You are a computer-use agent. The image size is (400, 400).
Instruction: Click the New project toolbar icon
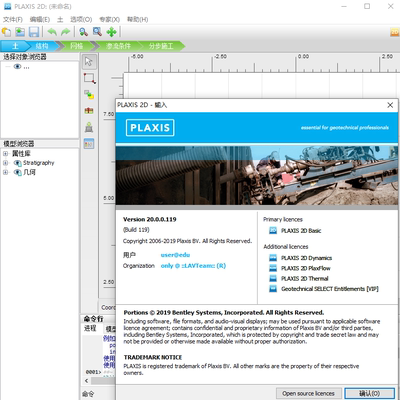coord(7,32)
